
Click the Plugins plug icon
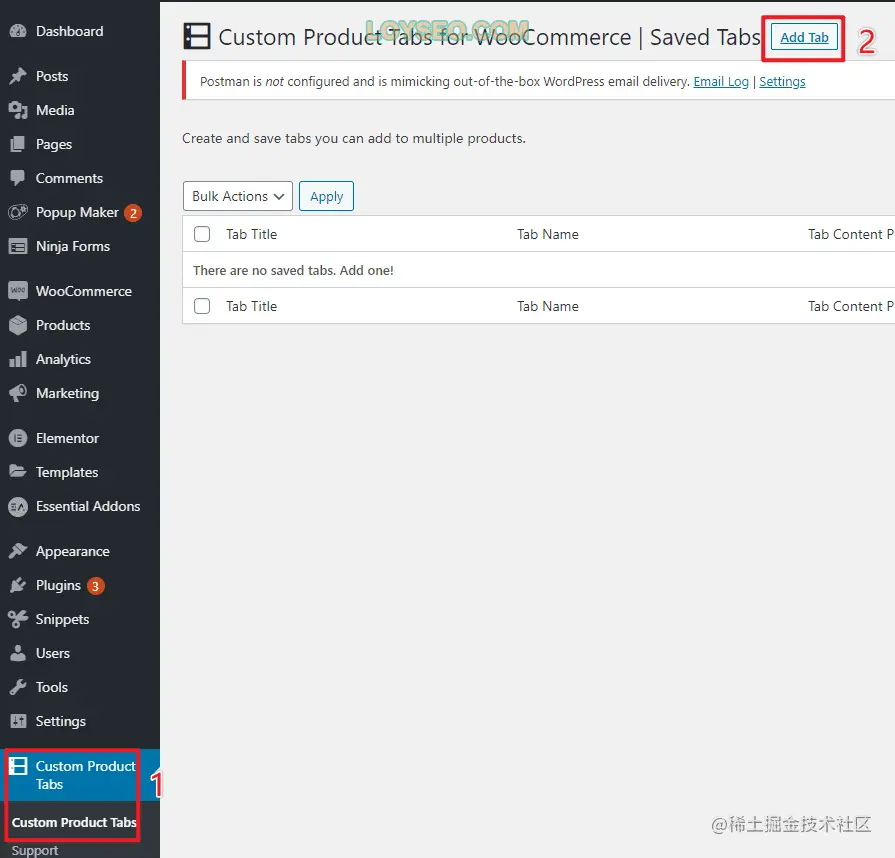(x=18, y=585)
